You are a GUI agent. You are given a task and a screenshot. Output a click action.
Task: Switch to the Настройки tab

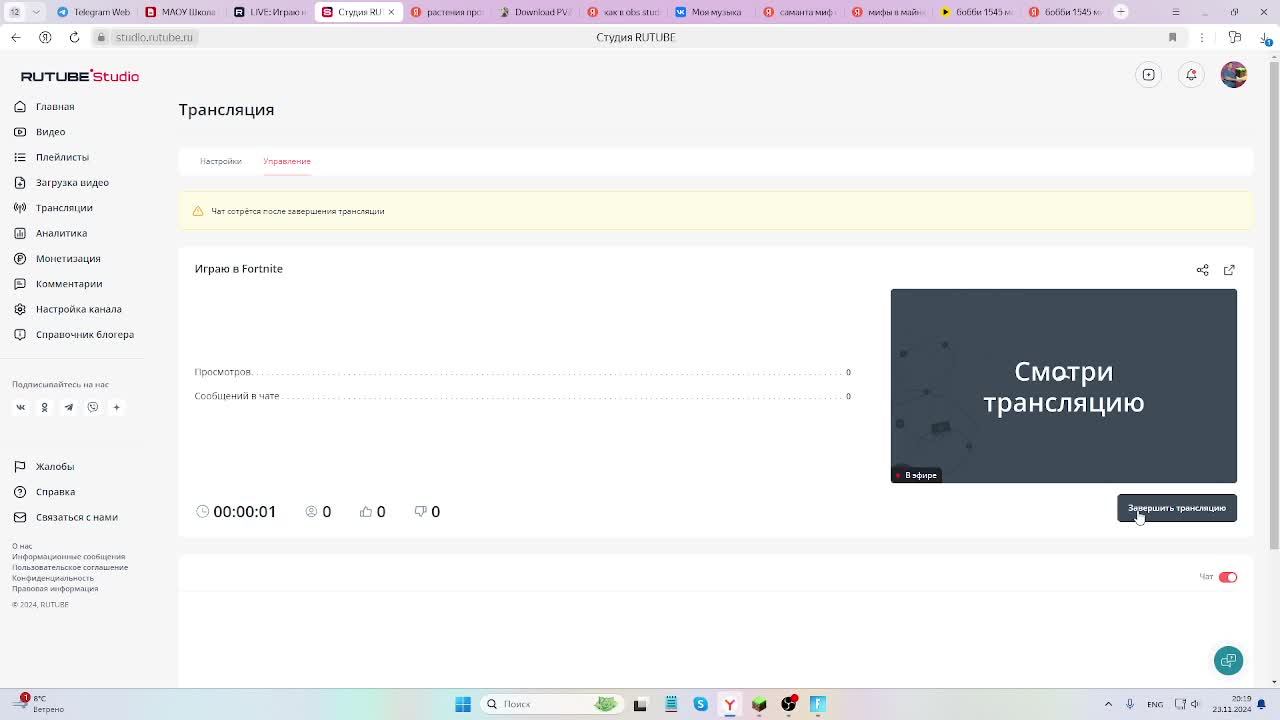220,161
